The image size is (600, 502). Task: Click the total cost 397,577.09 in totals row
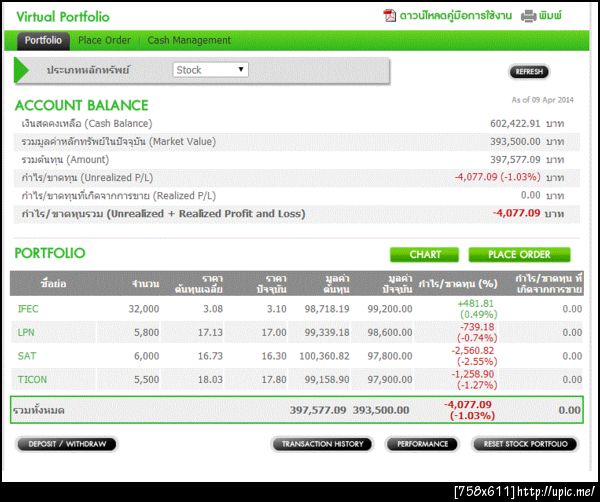pos(318,410)
